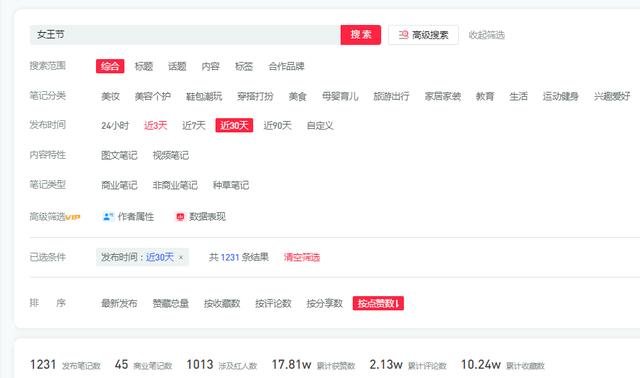
Task: Click the advanced search magnifier icon
Action: [x=403, y=35]
